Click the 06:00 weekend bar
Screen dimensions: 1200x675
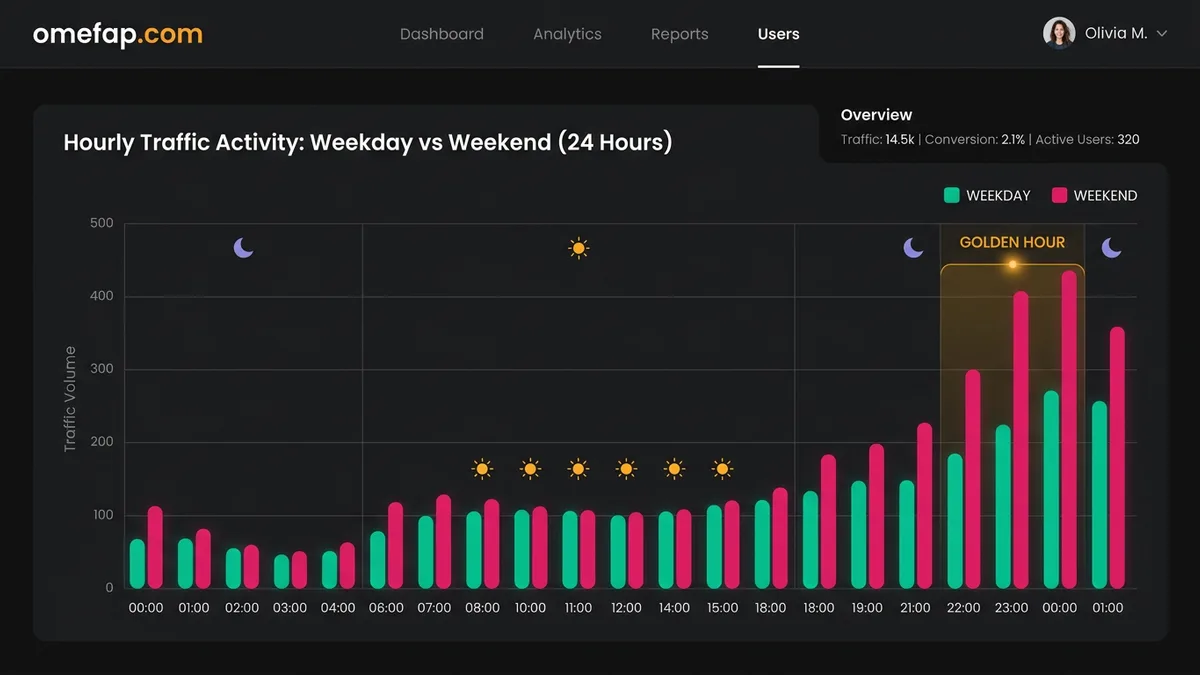tap(396, 545)
